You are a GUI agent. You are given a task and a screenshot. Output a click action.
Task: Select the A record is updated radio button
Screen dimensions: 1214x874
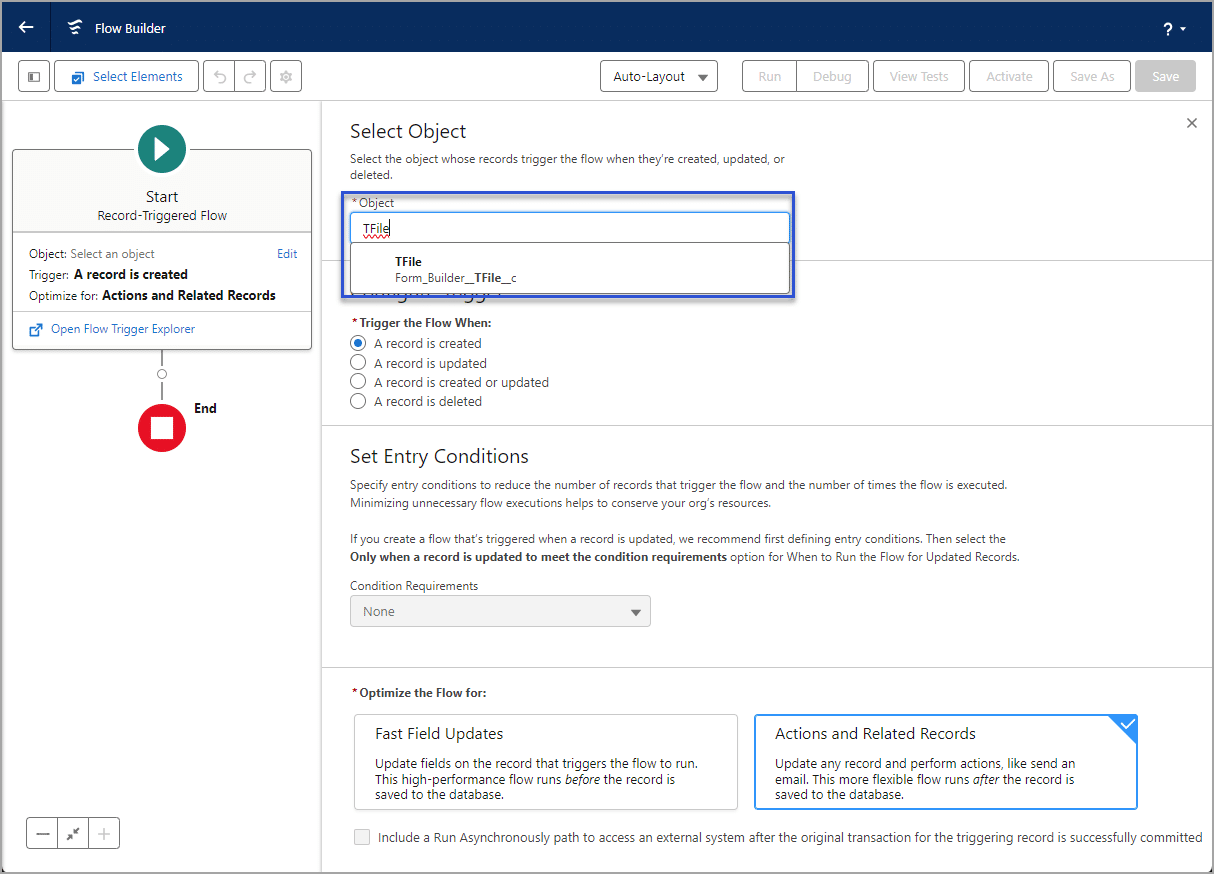358,362
